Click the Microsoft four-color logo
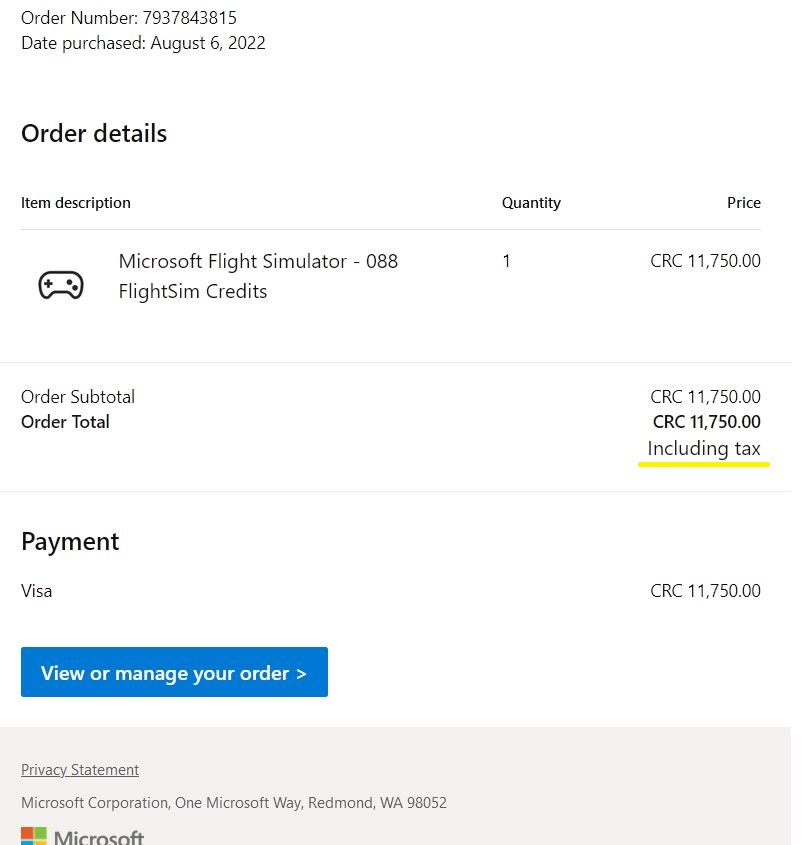This screenshot has height=845, width=803. (34, 836)
